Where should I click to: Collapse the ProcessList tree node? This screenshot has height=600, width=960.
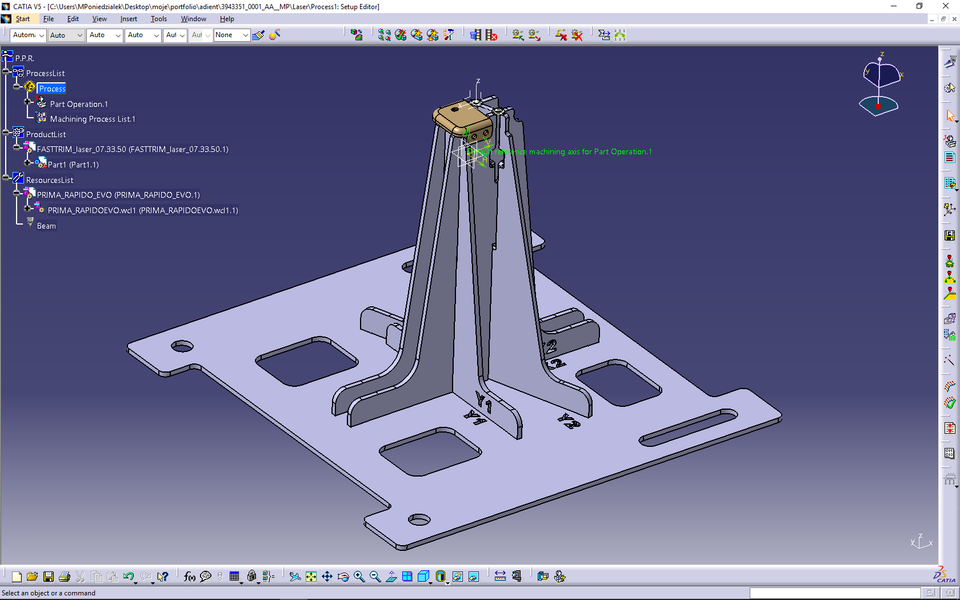(x=7, y=73)
